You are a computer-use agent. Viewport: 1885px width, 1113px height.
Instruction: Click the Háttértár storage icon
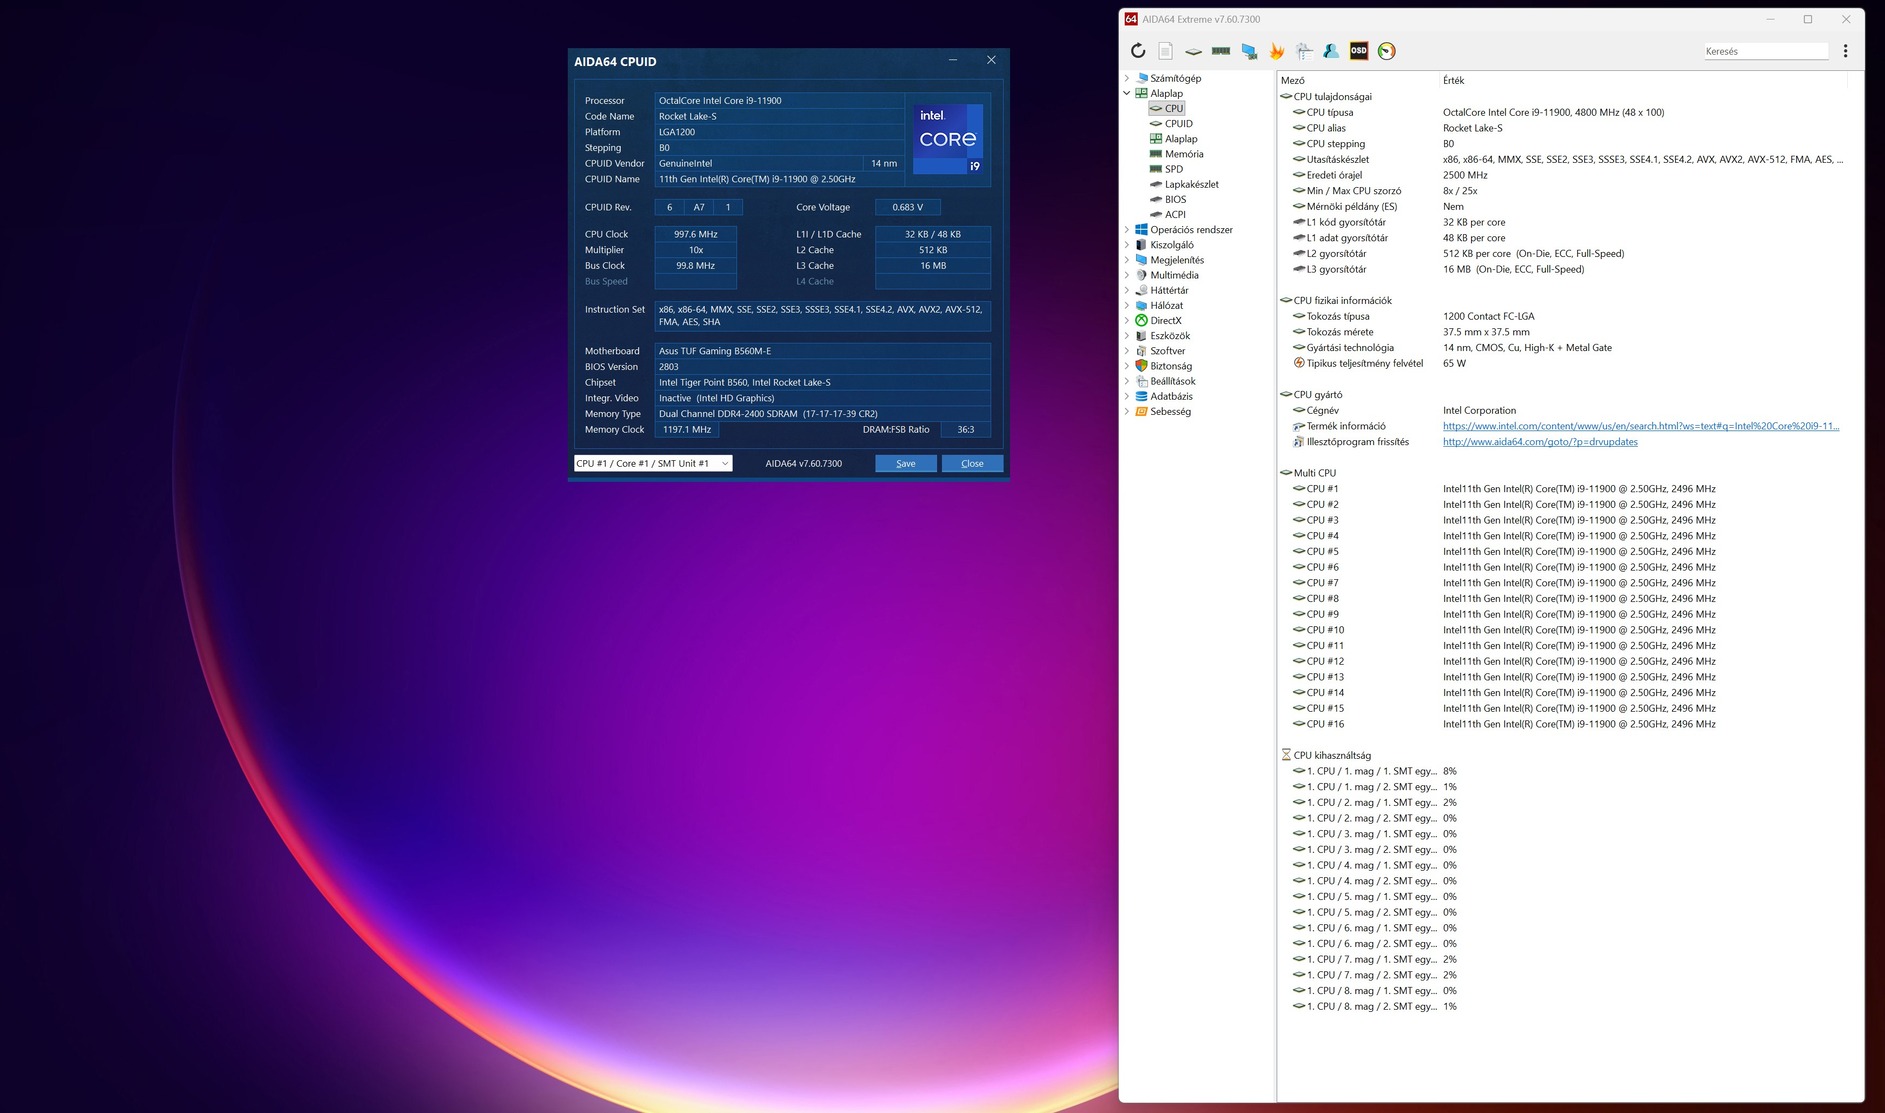point(1142,290)
